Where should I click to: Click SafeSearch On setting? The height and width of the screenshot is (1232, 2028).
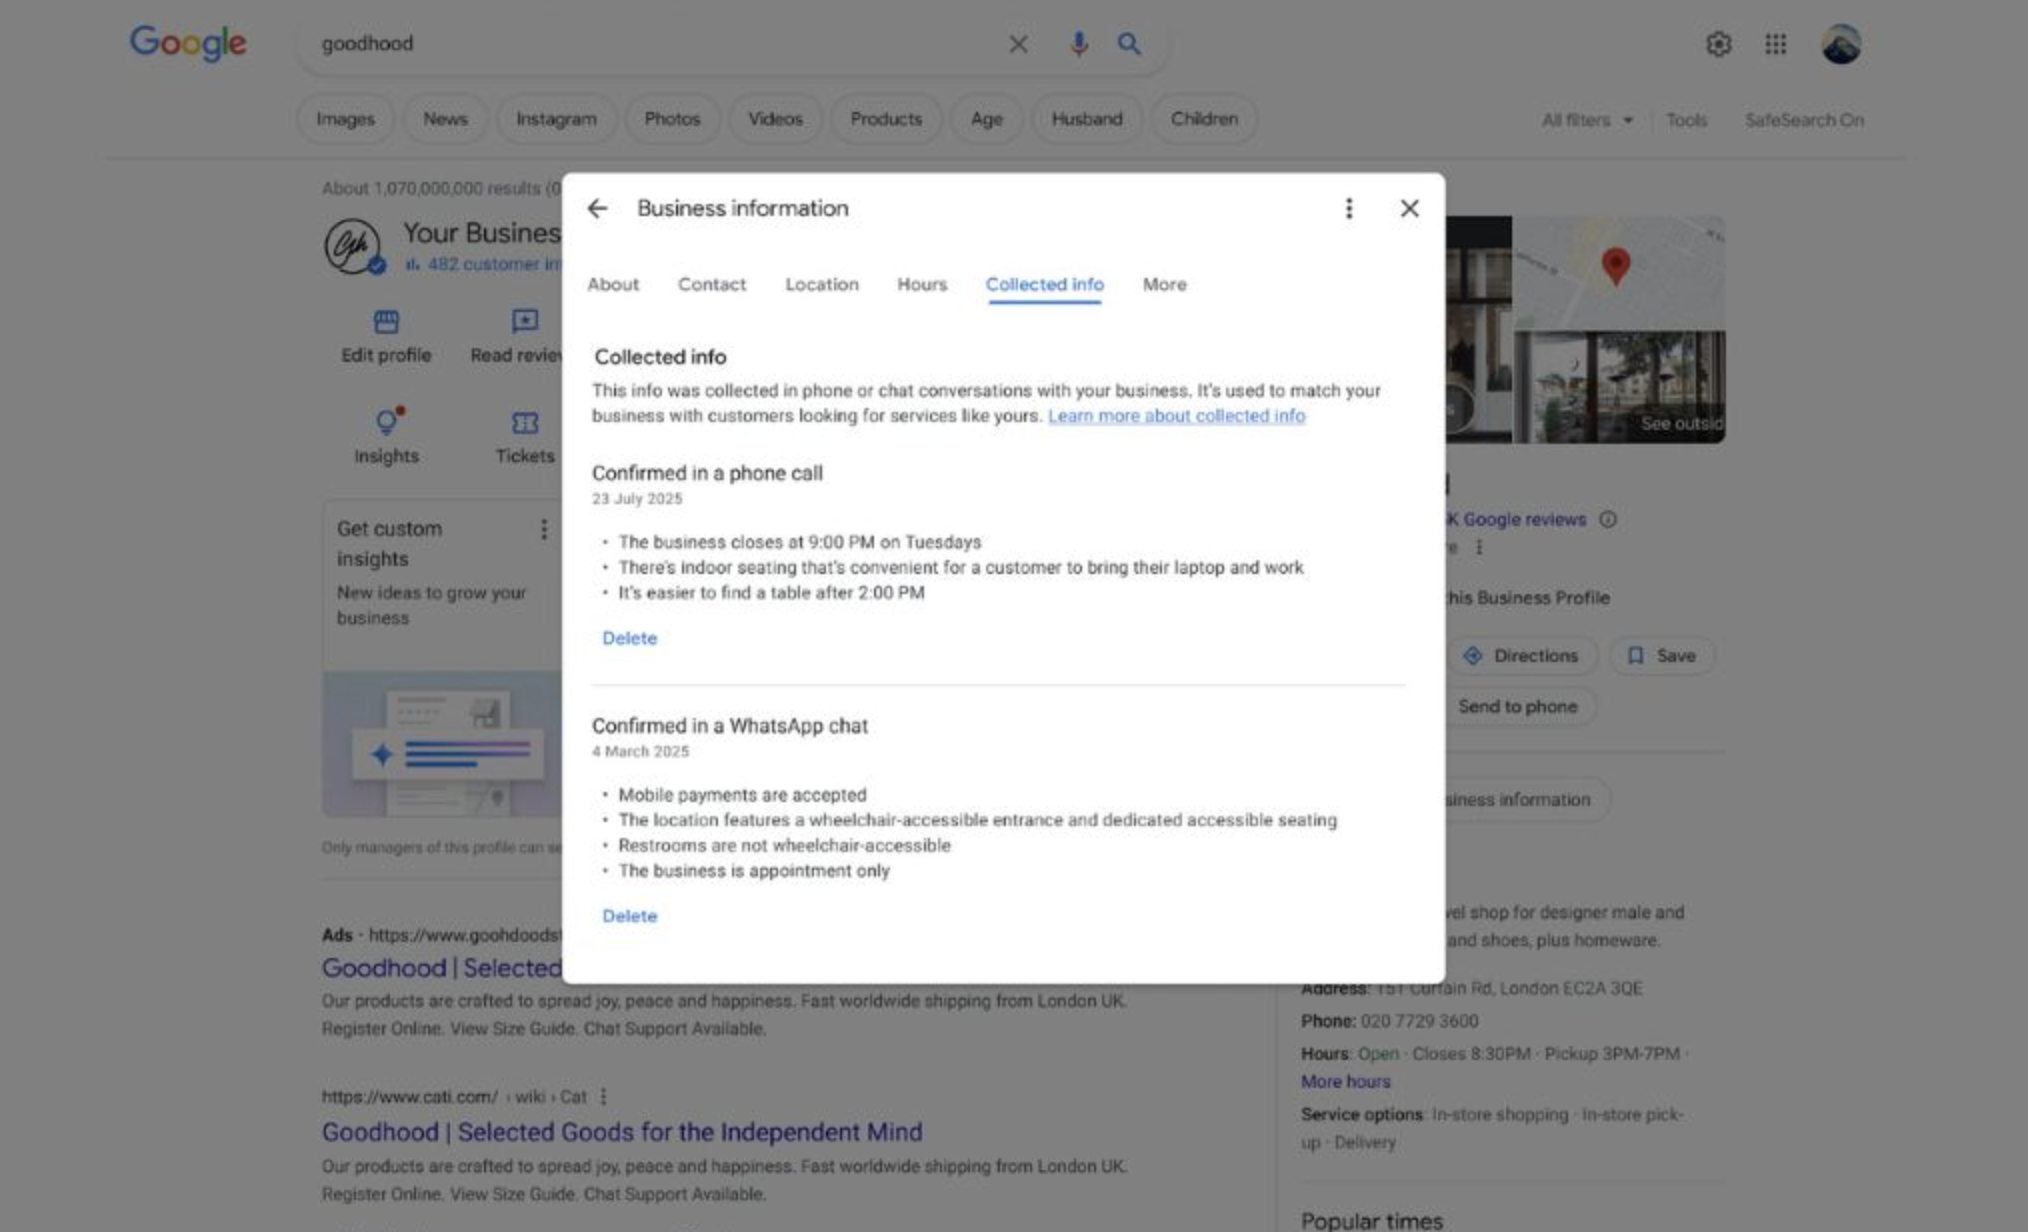click(x=1804, y=120)
